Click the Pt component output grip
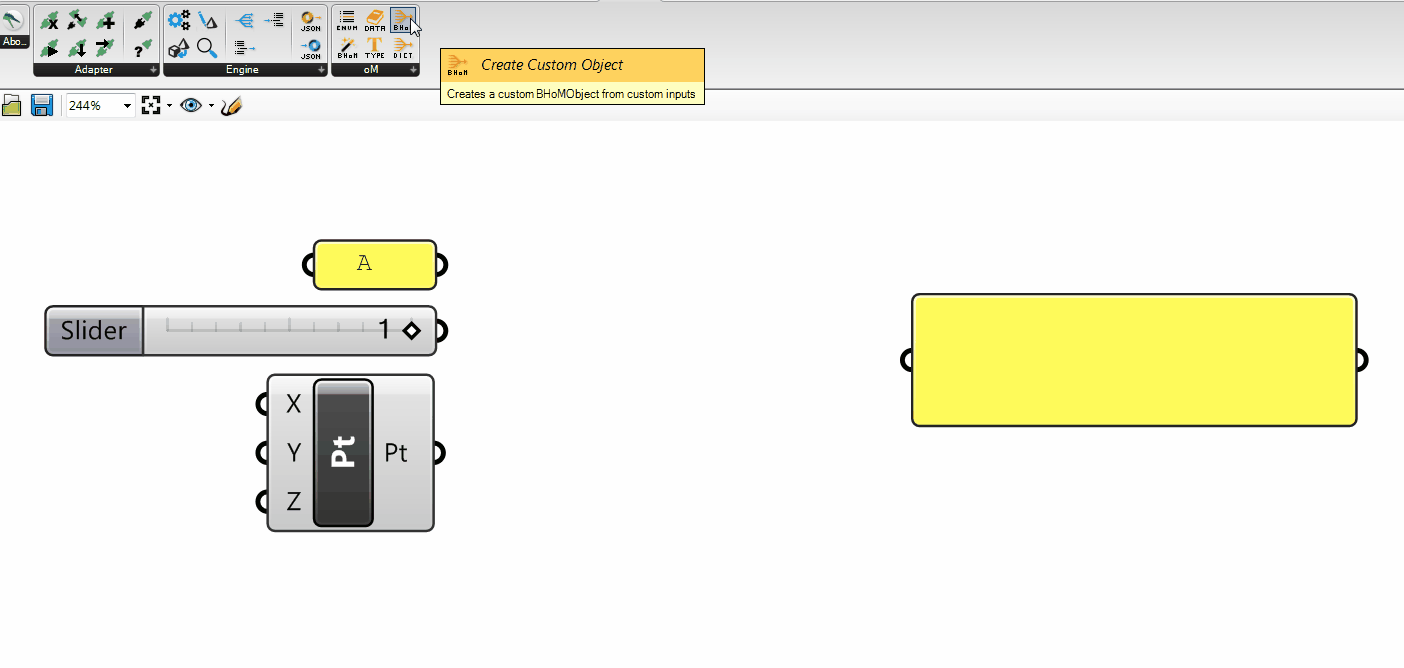This screenshot has width=1404, height=668. coord(439,453)
